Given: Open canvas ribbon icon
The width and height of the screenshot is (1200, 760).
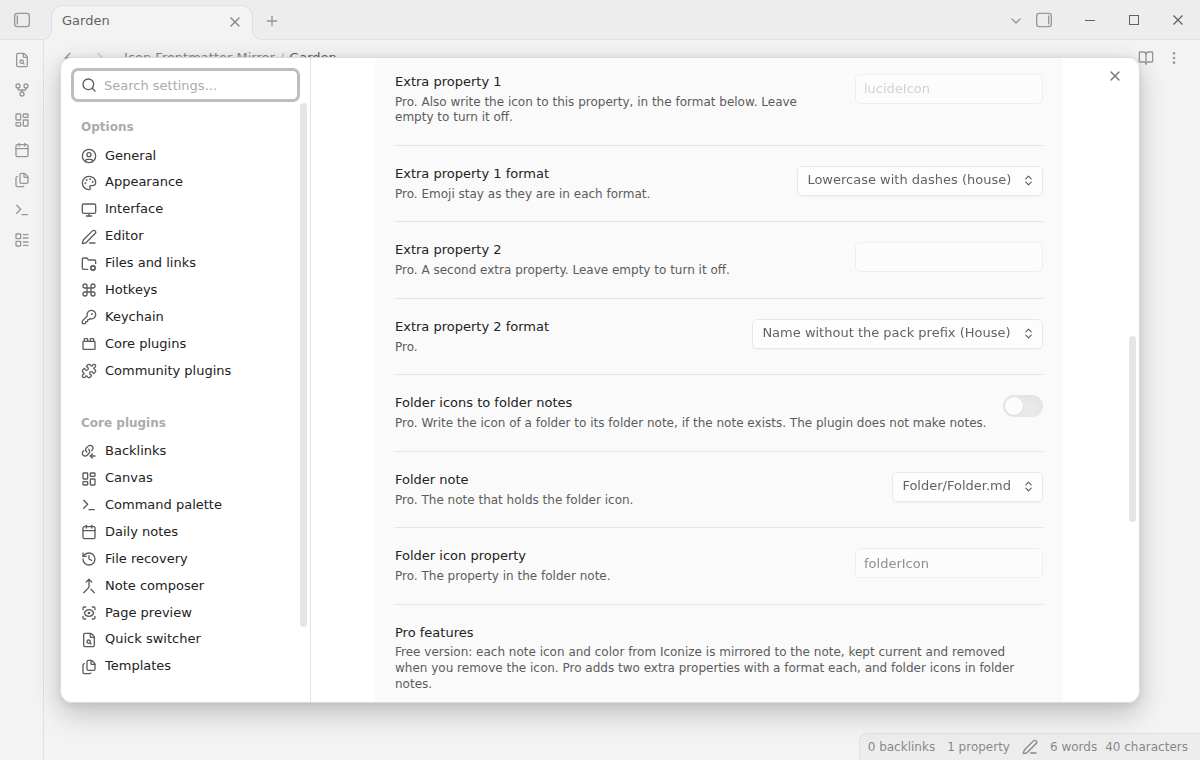Looking at the screenshot, I should coord(22,120).
